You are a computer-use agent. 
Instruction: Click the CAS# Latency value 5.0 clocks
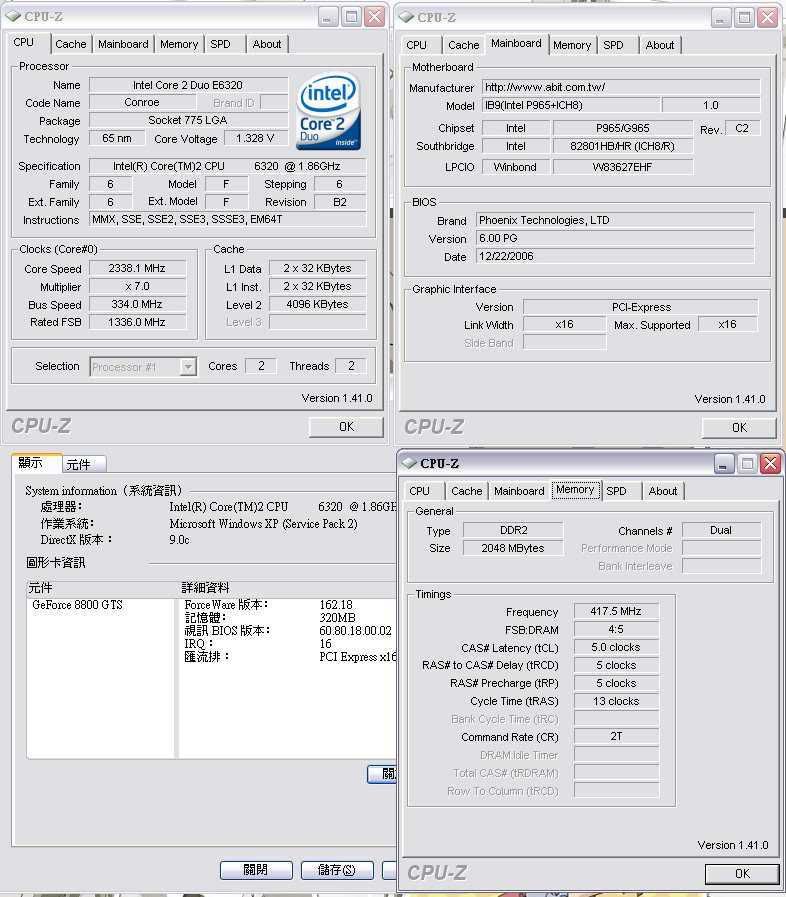pyautogui.click(x=616, y=647)
